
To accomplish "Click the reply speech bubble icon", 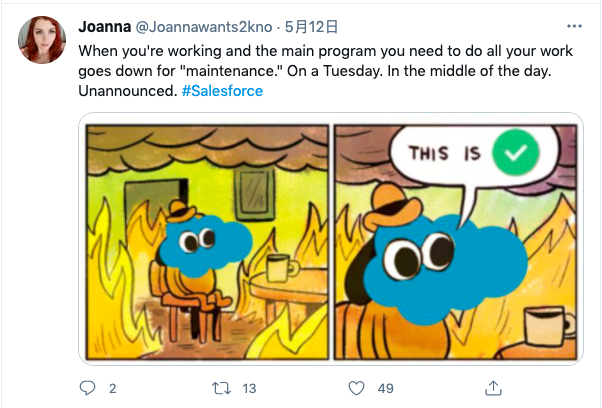I will 87,387.
